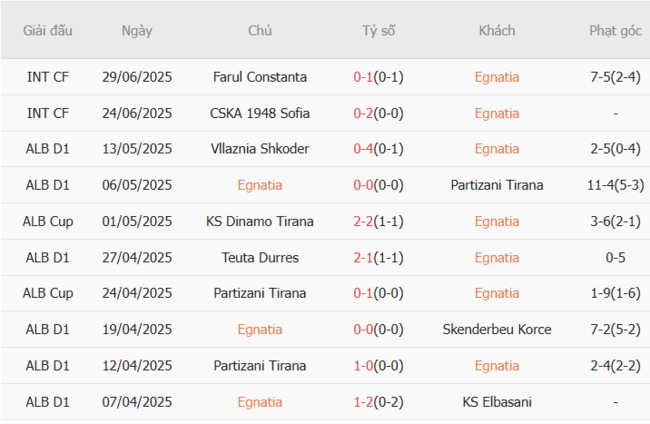Select the "Chủ" column header
Viewport: 650px width, 424px height.
click(260, 30)
